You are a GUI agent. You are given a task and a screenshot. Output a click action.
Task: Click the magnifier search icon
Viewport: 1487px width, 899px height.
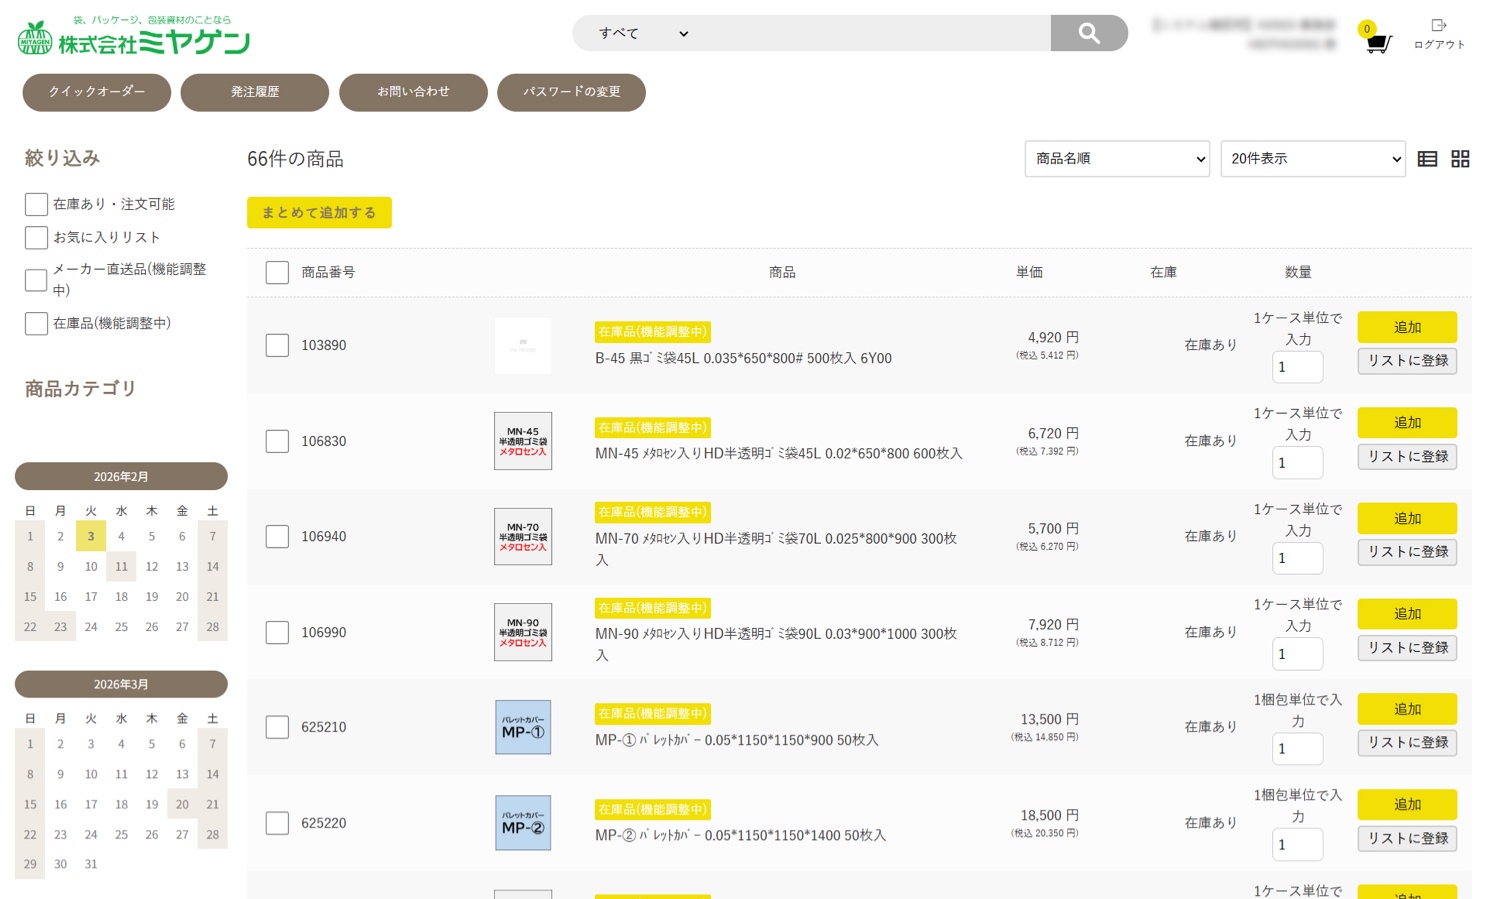point(1088,33)
